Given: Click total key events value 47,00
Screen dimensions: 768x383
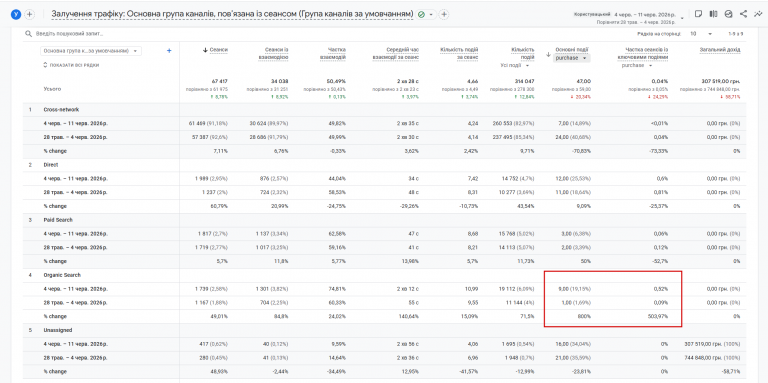Looking at the screenshot, I should tap(584, 81).
